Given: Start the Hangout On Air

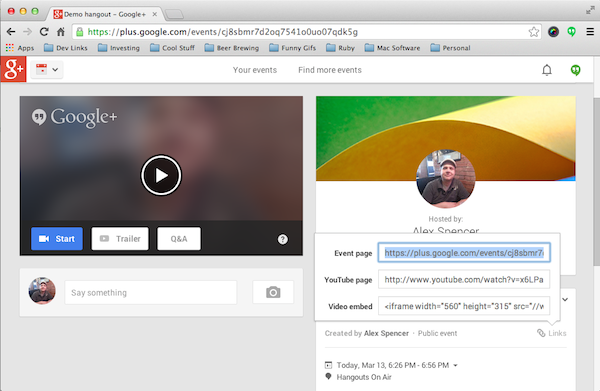Looking at the screenshot, I should click(57, 239).
